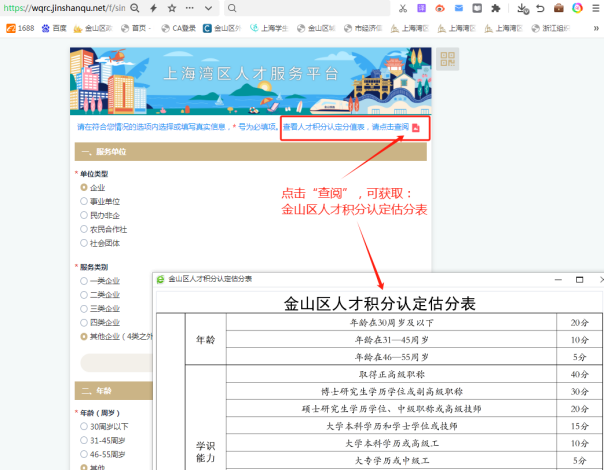
Task: Select the 企业 unit type radio button
Action: [84, 187]
